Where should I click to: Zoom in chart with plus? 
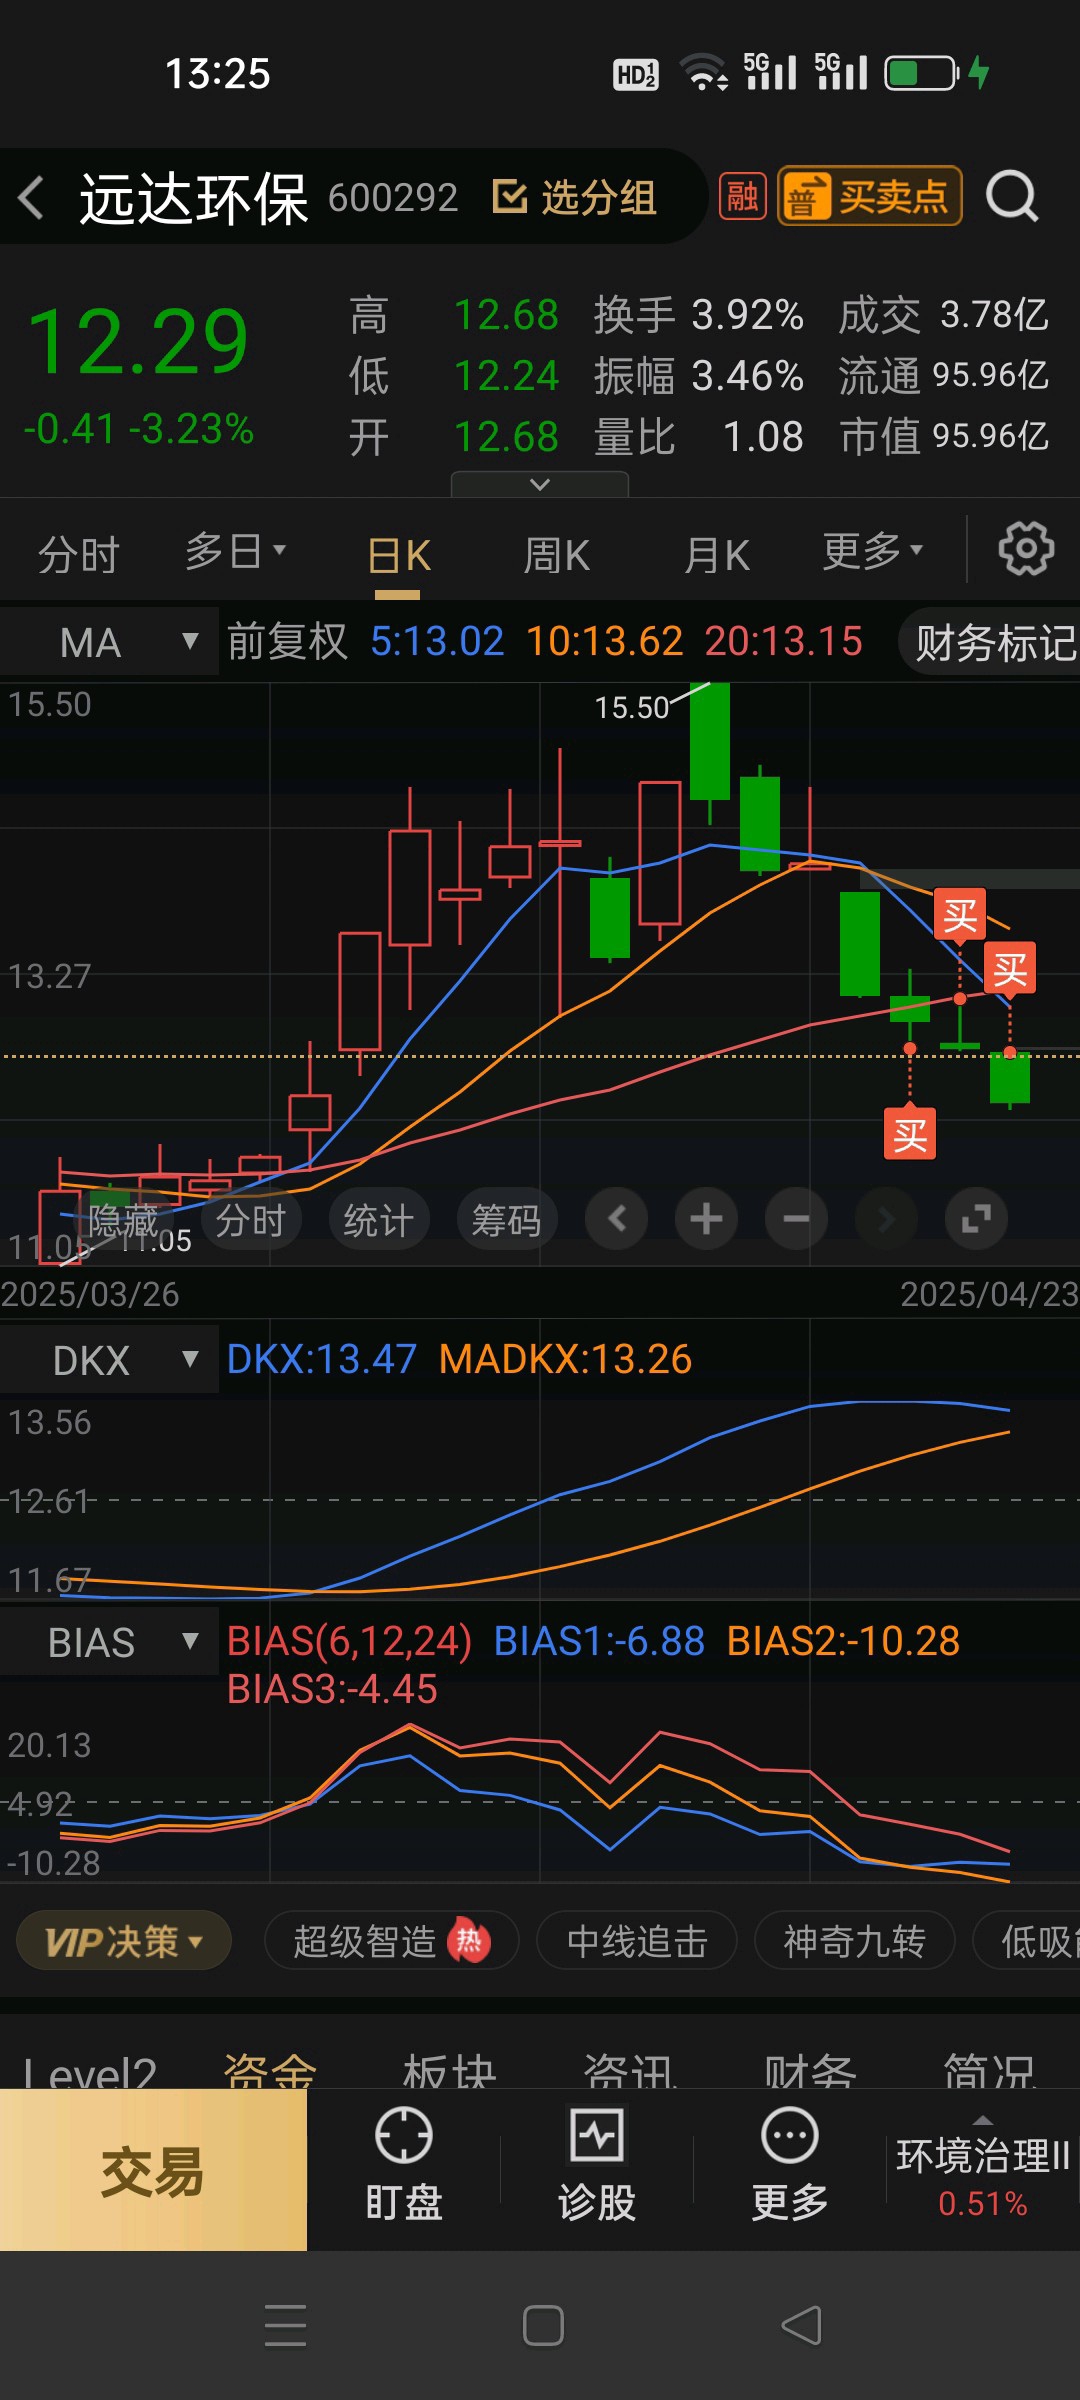(x=706, y=1219)
